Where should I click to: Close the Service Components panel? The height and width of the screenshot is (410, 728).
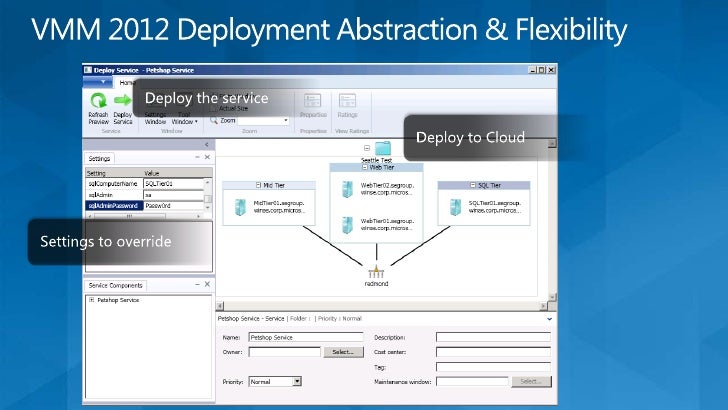[x=208, y=284]
